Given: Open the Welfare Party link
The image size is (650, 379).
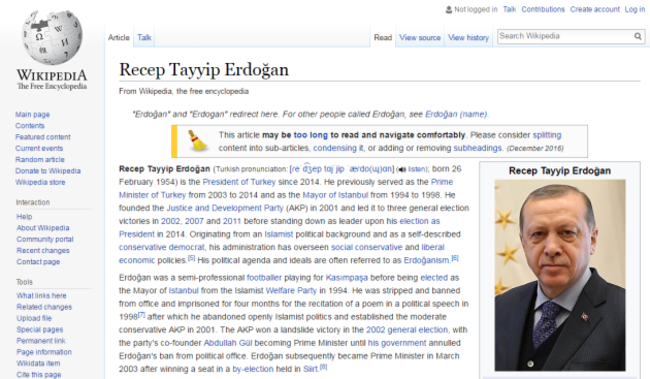Looking at the screenshot, I should tap(291, 291).
